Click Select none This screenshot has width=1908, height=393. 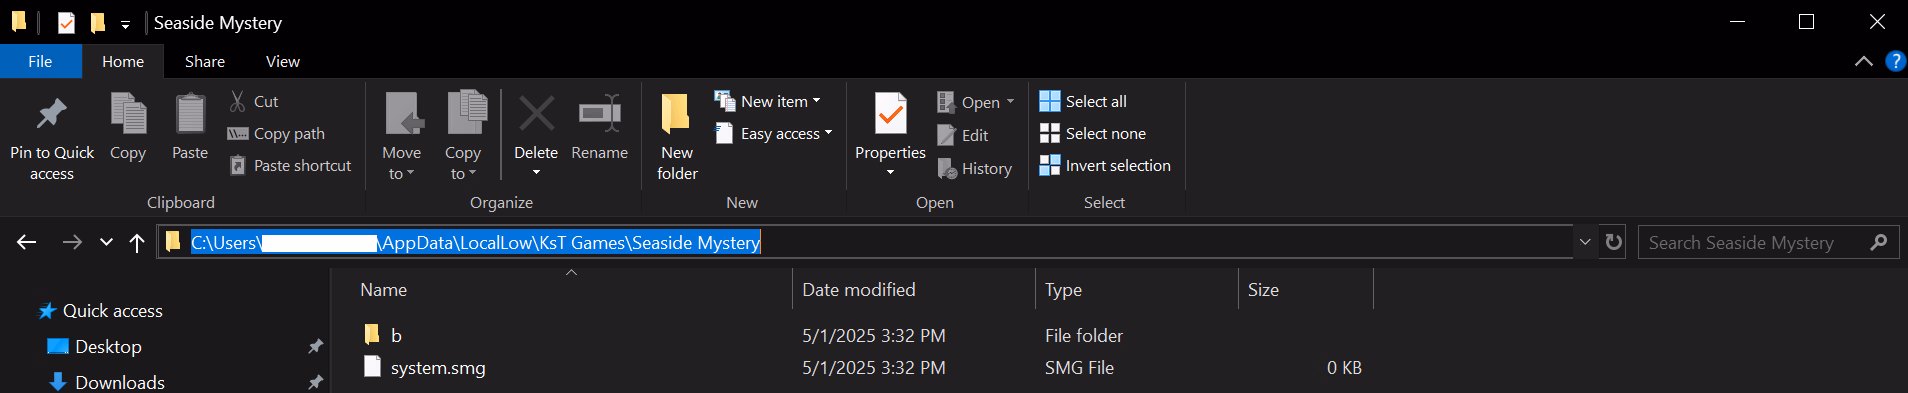[x=1093, y=133]
